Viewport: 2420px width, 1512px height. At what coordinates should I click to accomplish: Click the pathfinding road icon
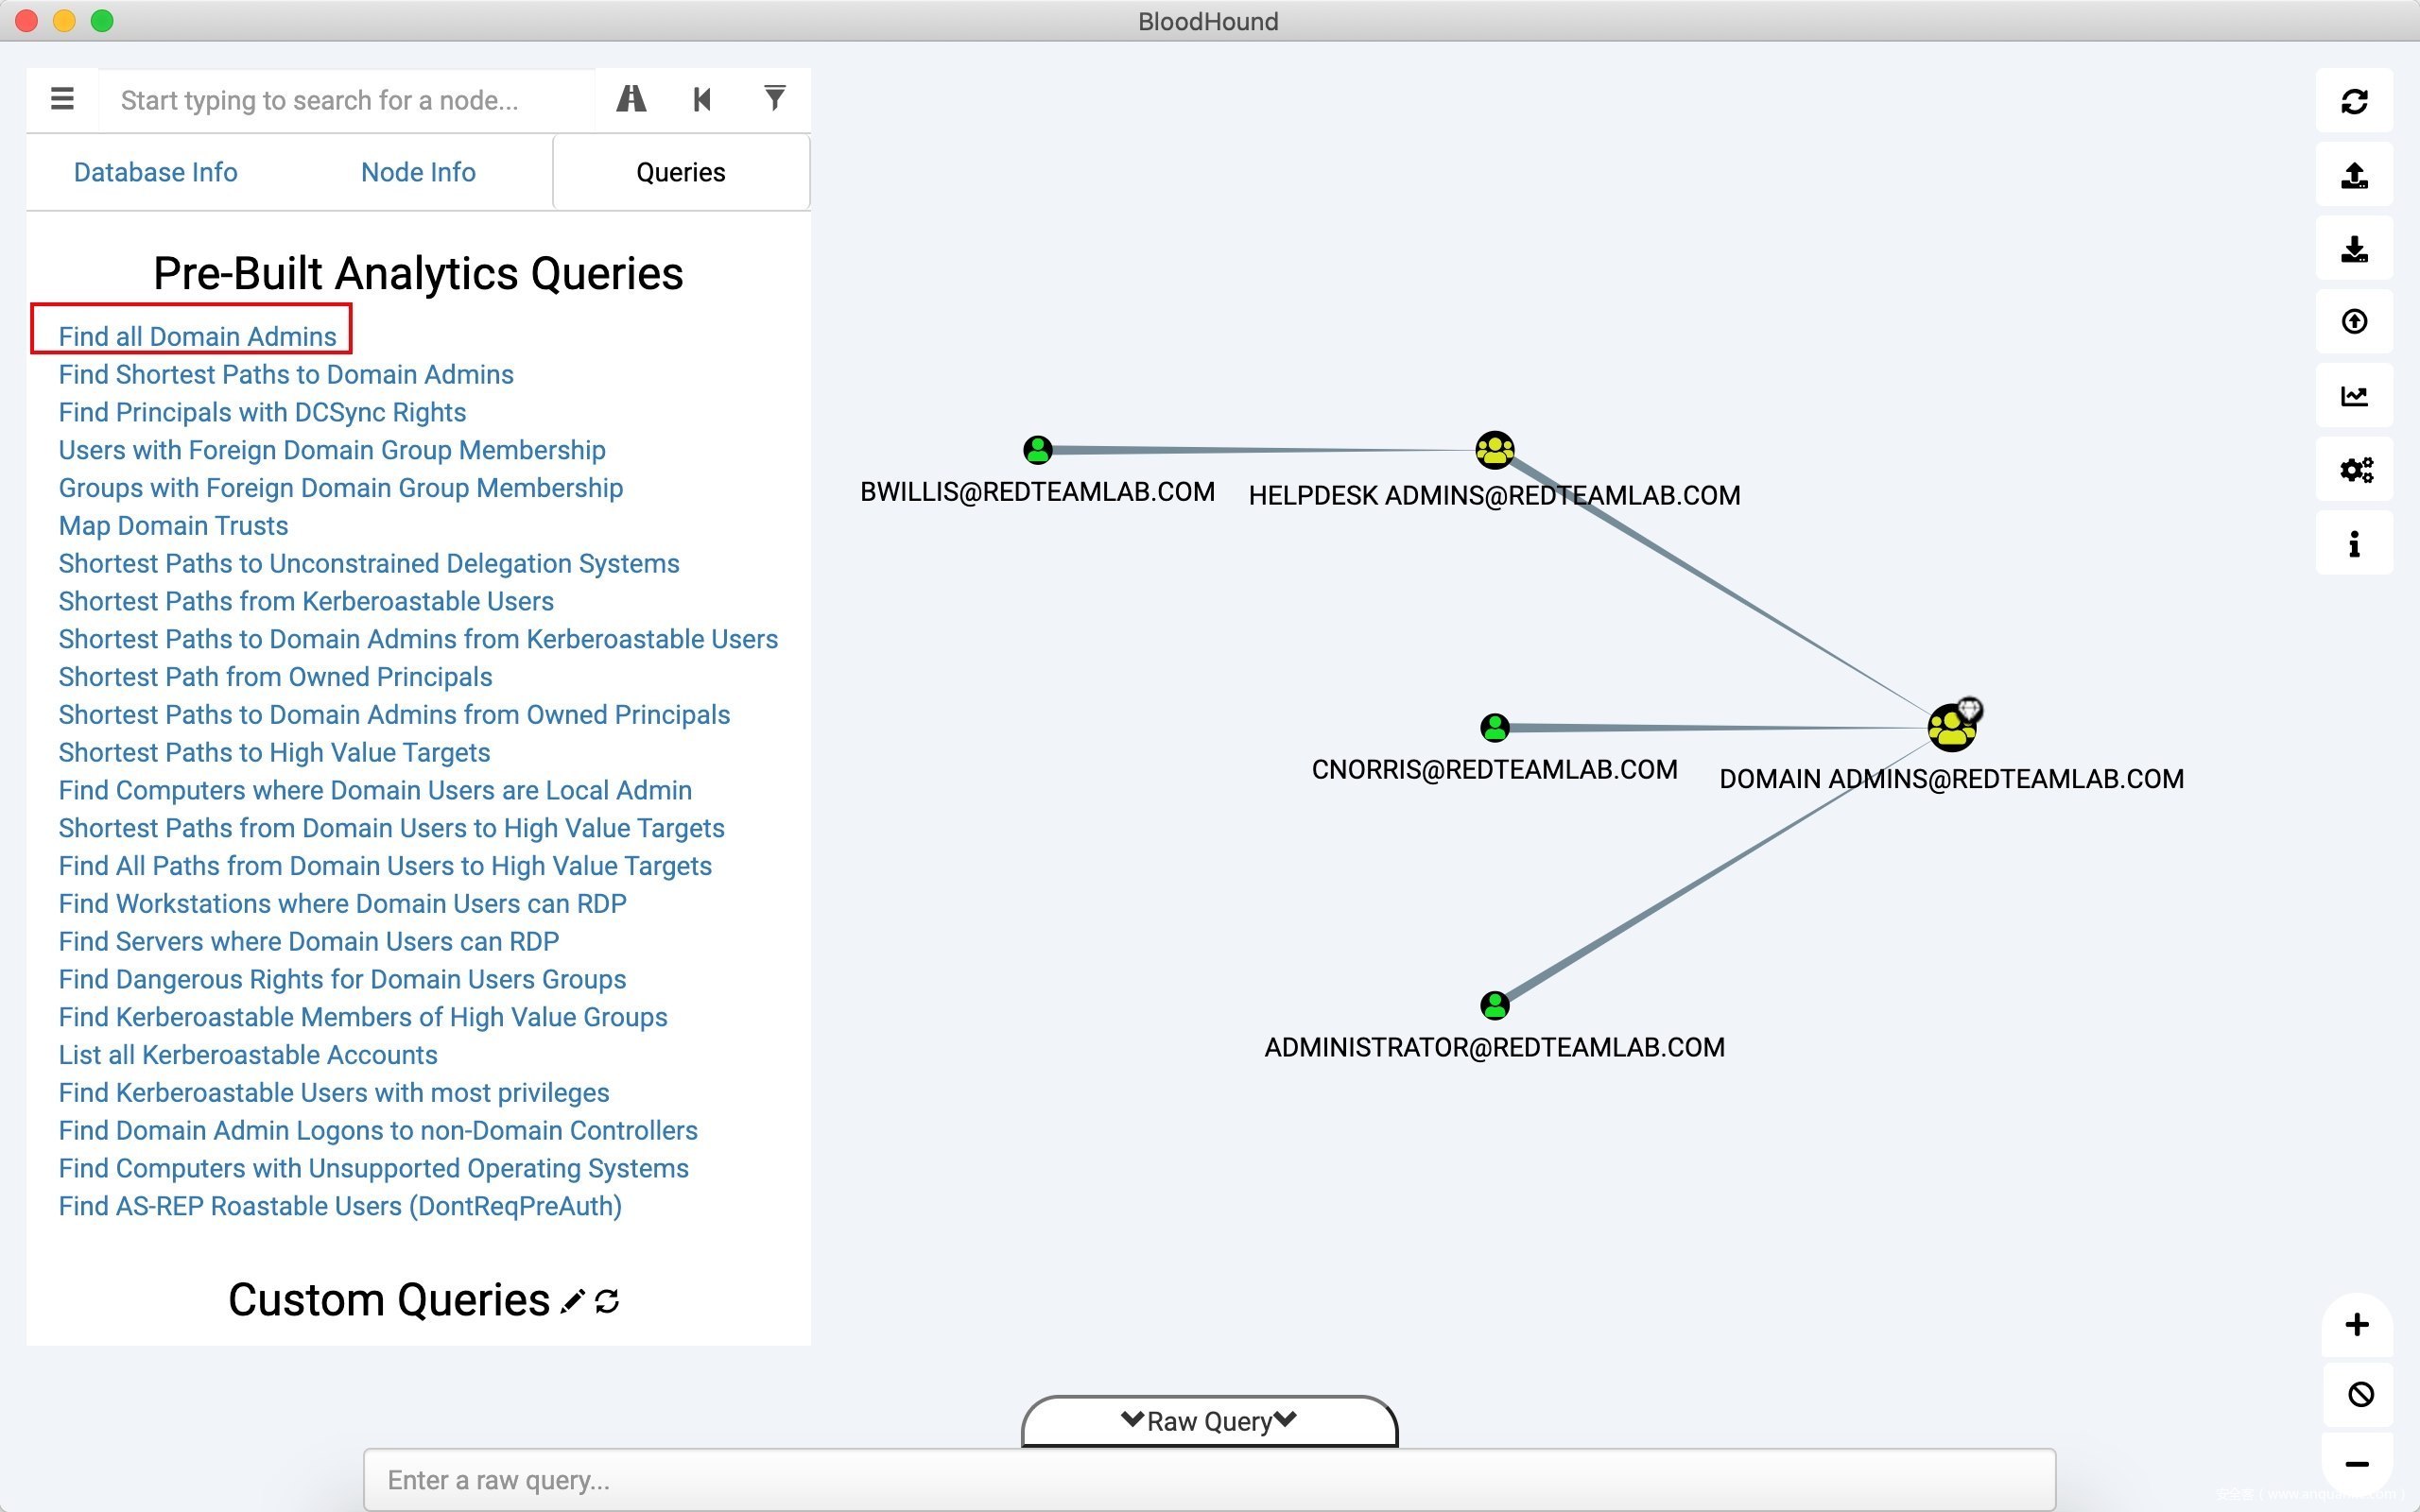pyautogui.click(x=631, y=99)
